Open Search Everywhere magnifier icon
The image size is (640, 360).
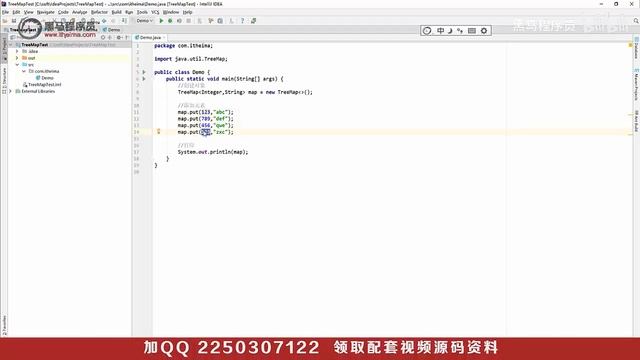[636, 20]
